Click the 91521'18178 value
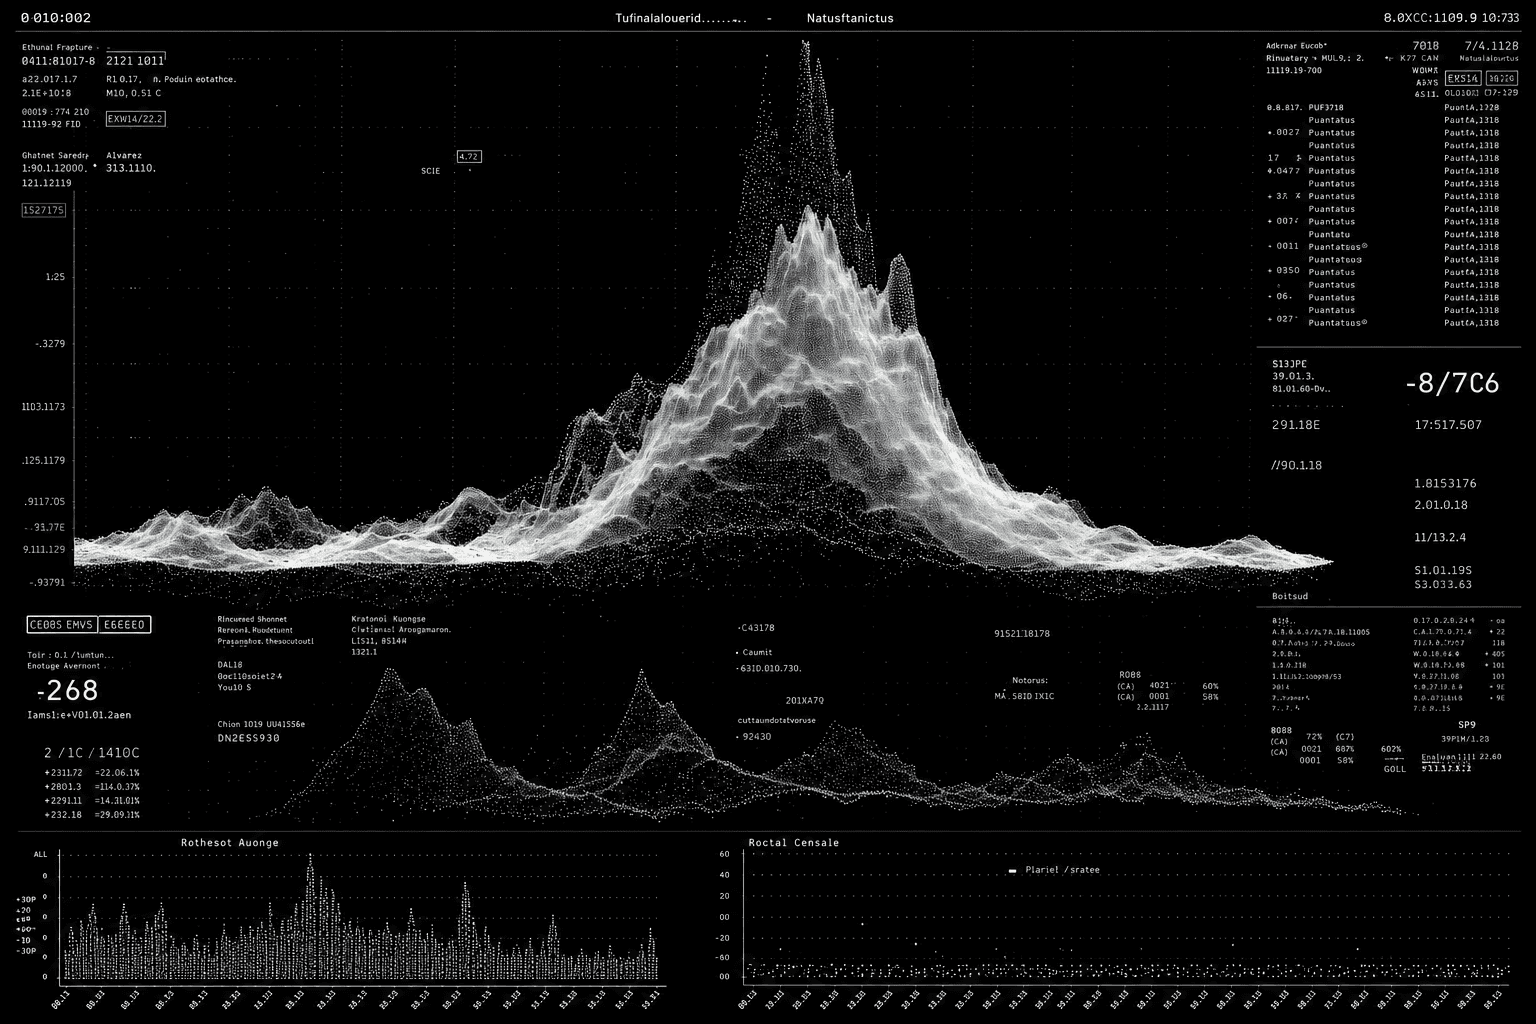Viewport: 1536px width, 1024px height. pos(1022,633)
